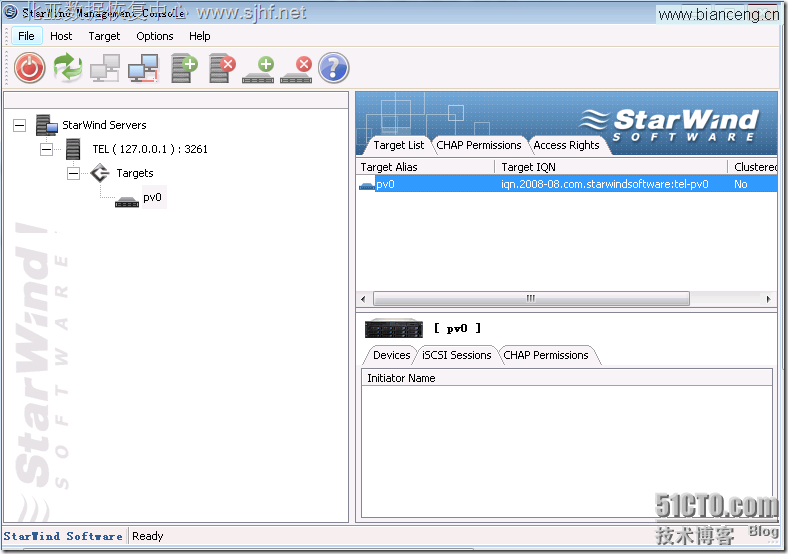Select the Targets tree label
788x554 pixels.
[135, 173]
